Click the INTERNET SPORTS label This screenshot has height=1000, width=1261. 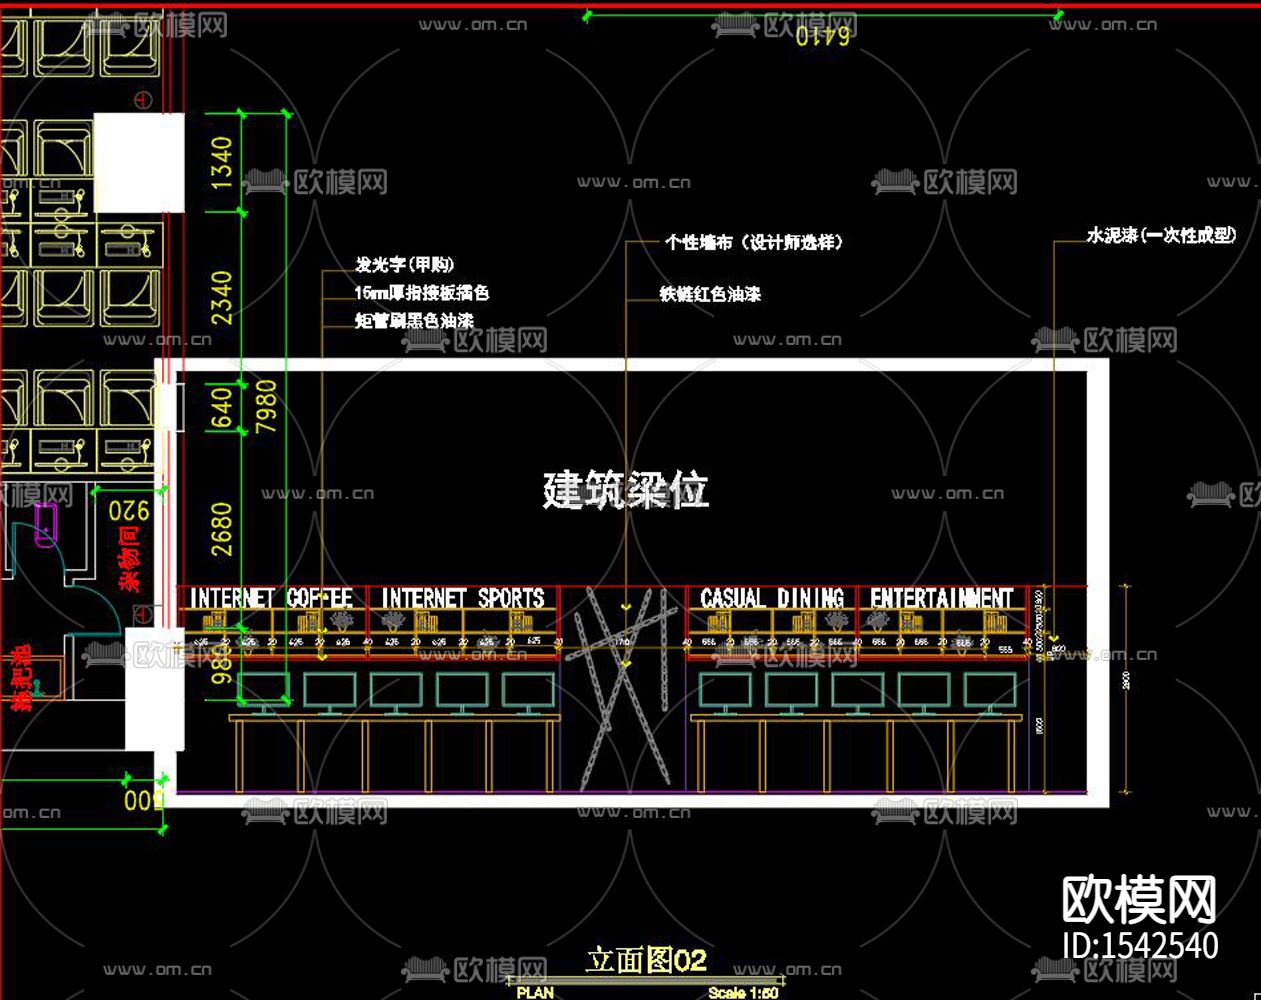463,597
